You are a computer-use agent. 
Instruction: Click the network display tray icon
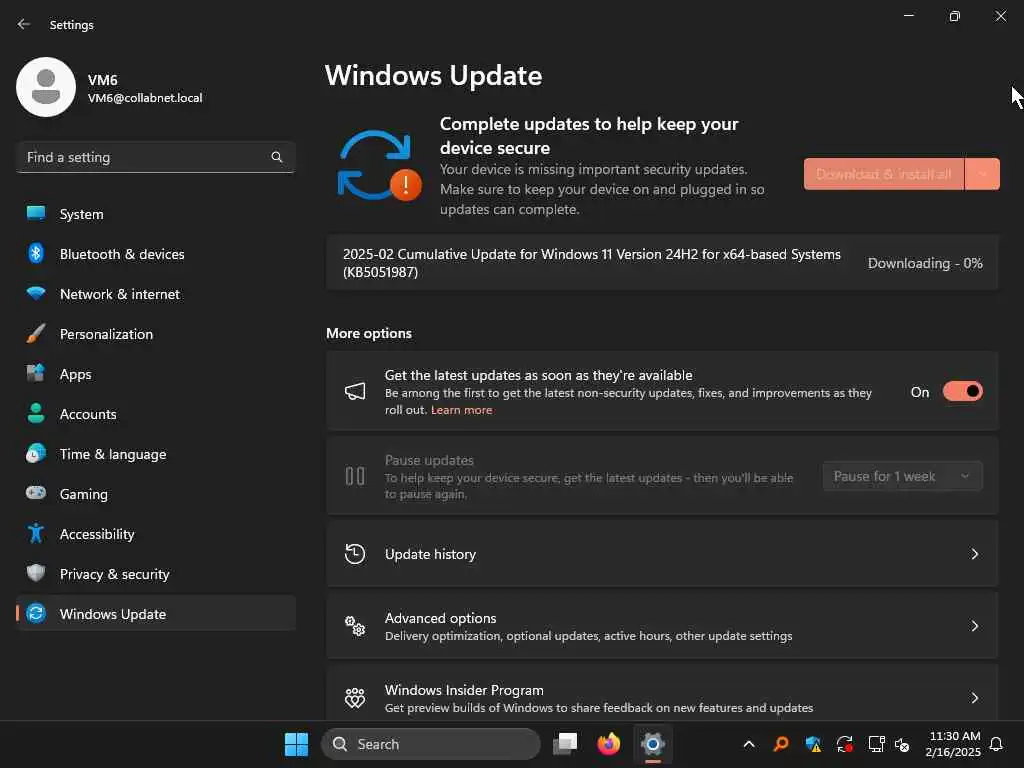876,744
